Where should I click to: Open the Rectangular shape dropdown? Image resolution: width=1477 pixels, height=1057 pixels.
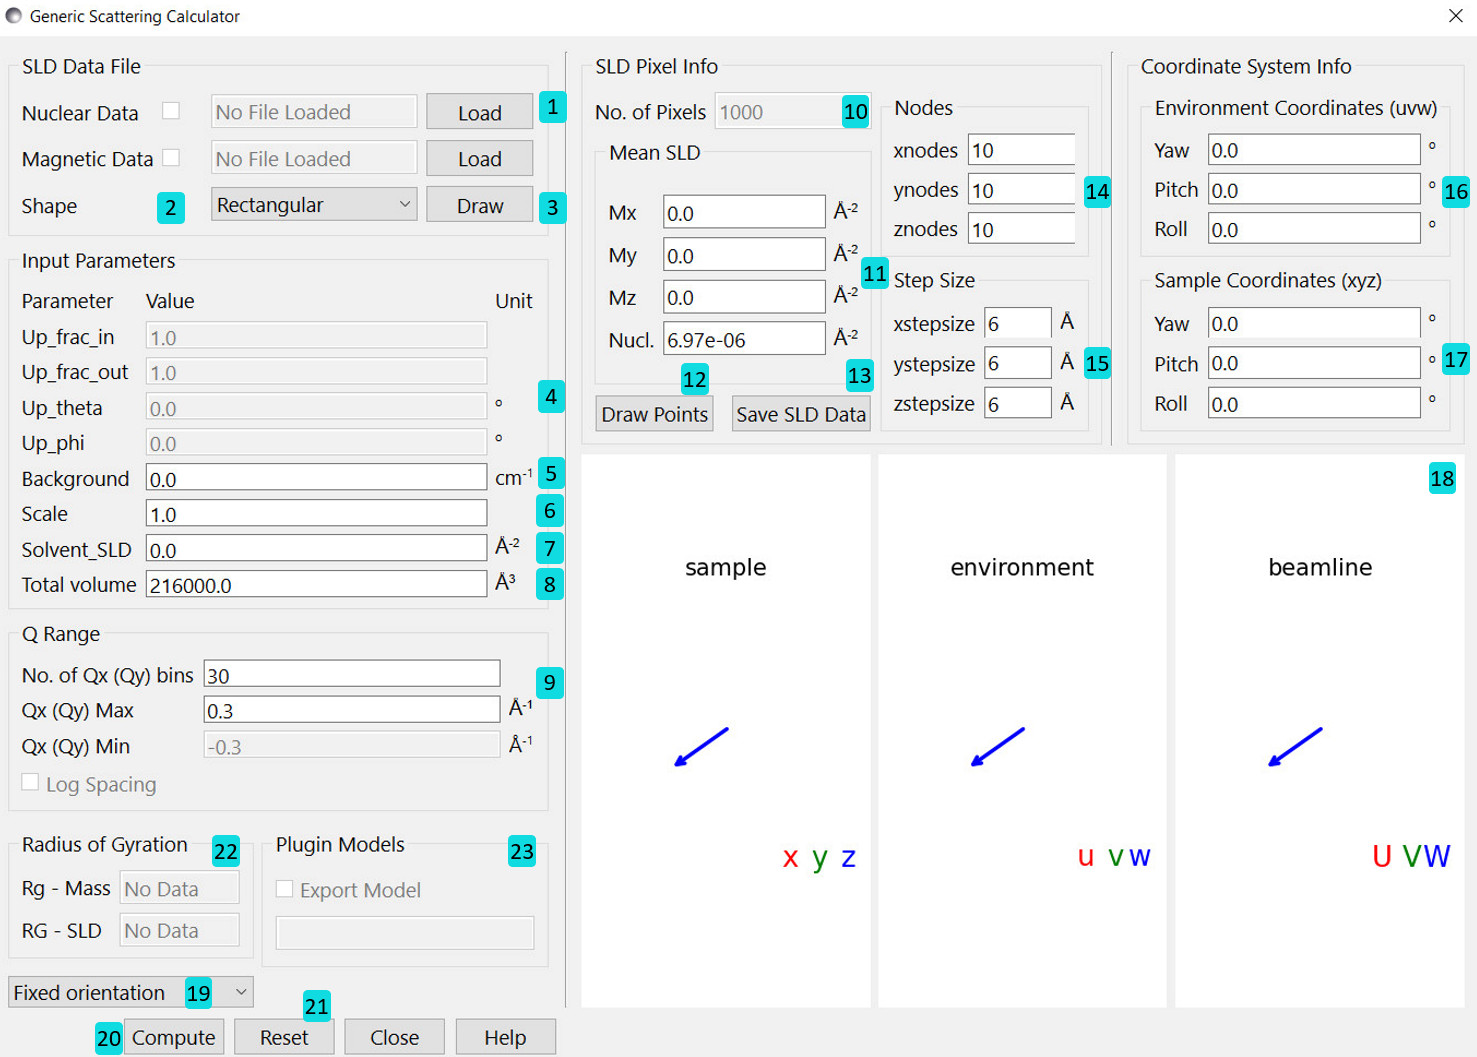pos(313,205)
